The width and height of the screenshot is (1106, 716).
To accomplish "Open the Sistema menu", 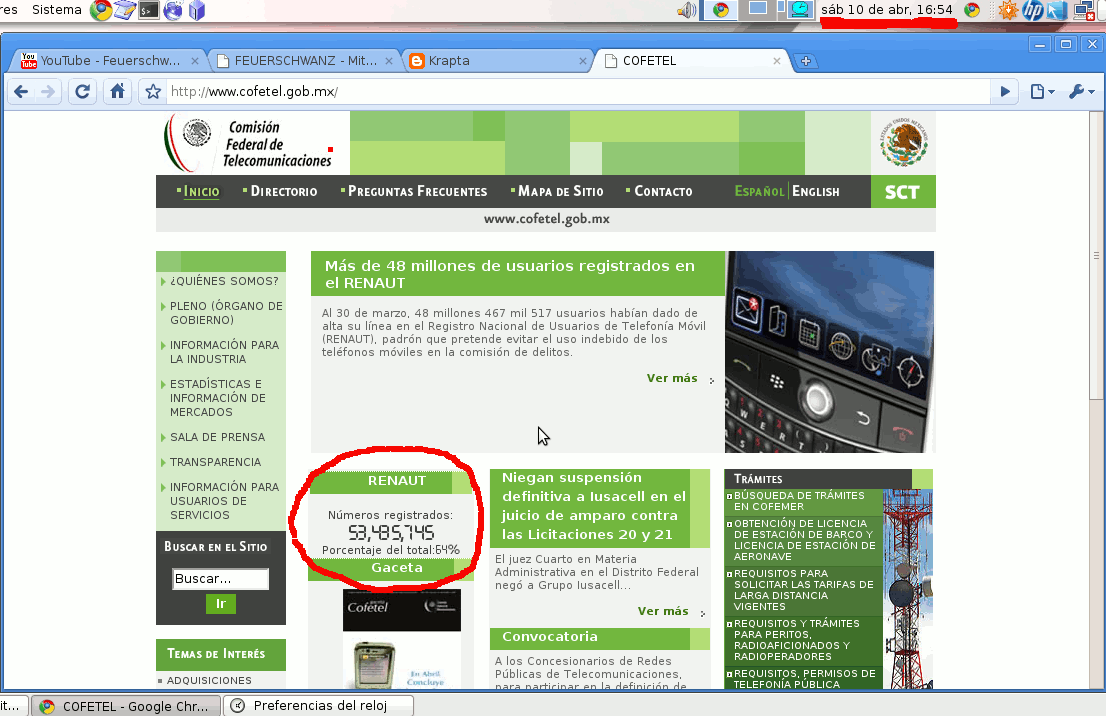I will click(56, 10).
